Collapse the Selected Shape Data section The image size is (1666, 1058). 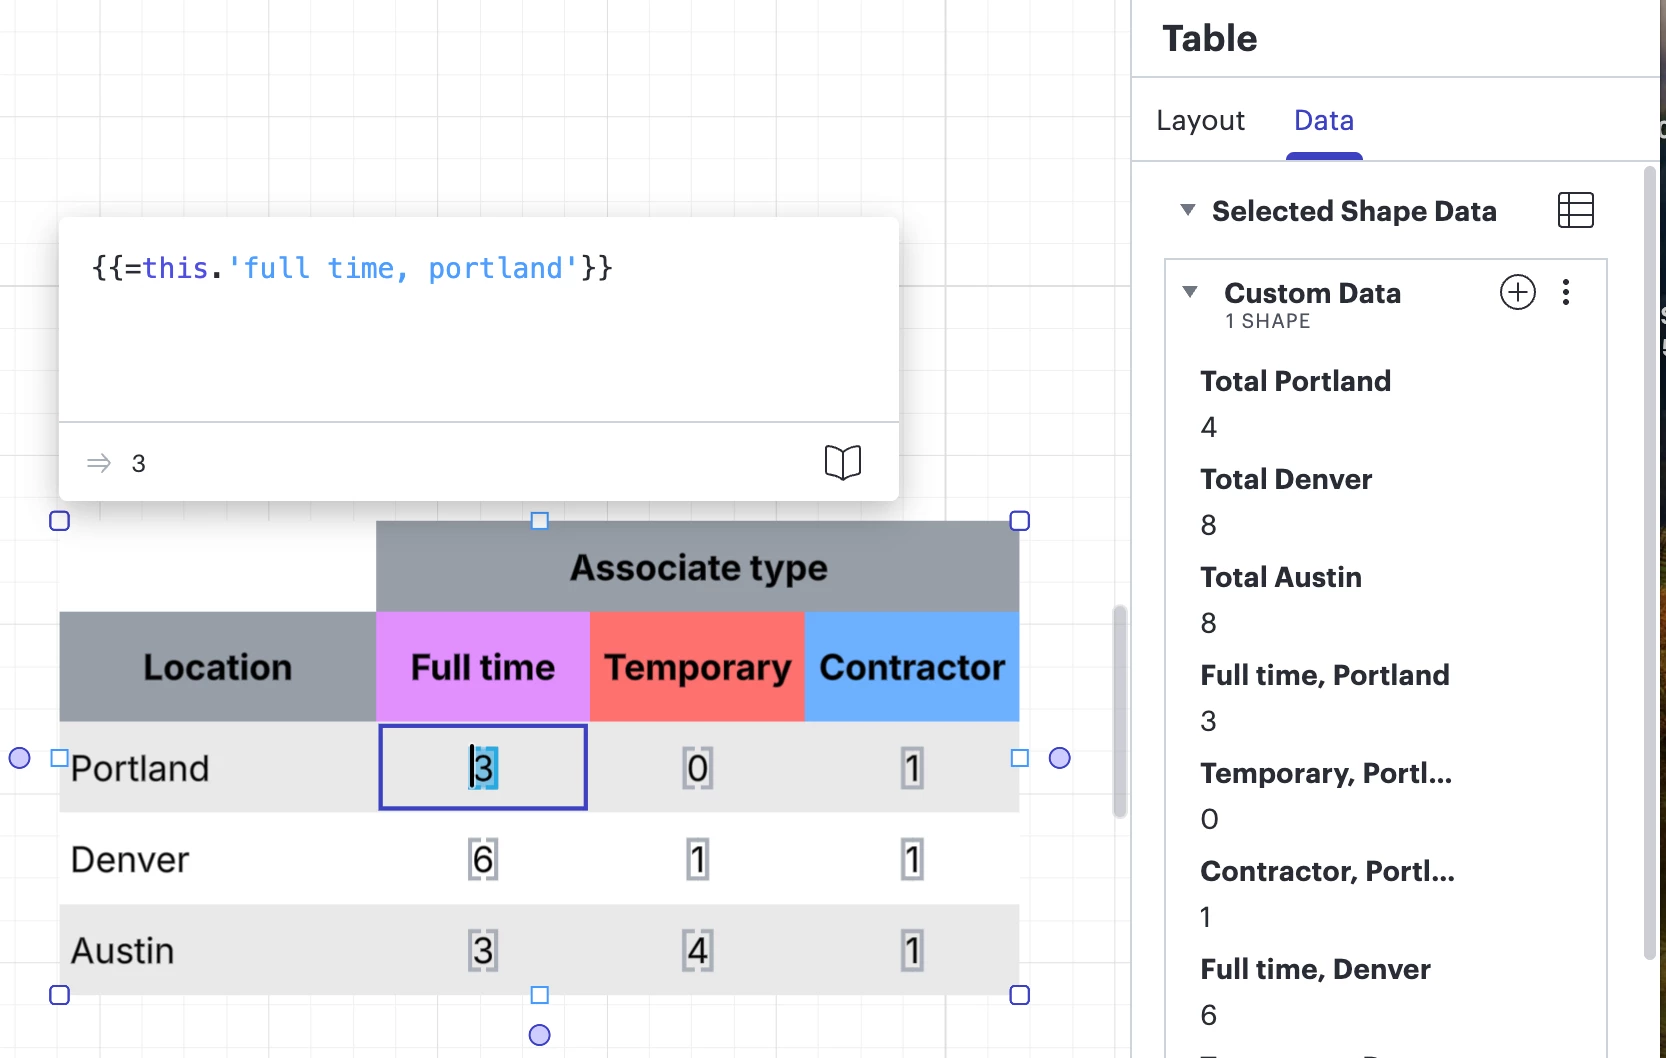1188,210
